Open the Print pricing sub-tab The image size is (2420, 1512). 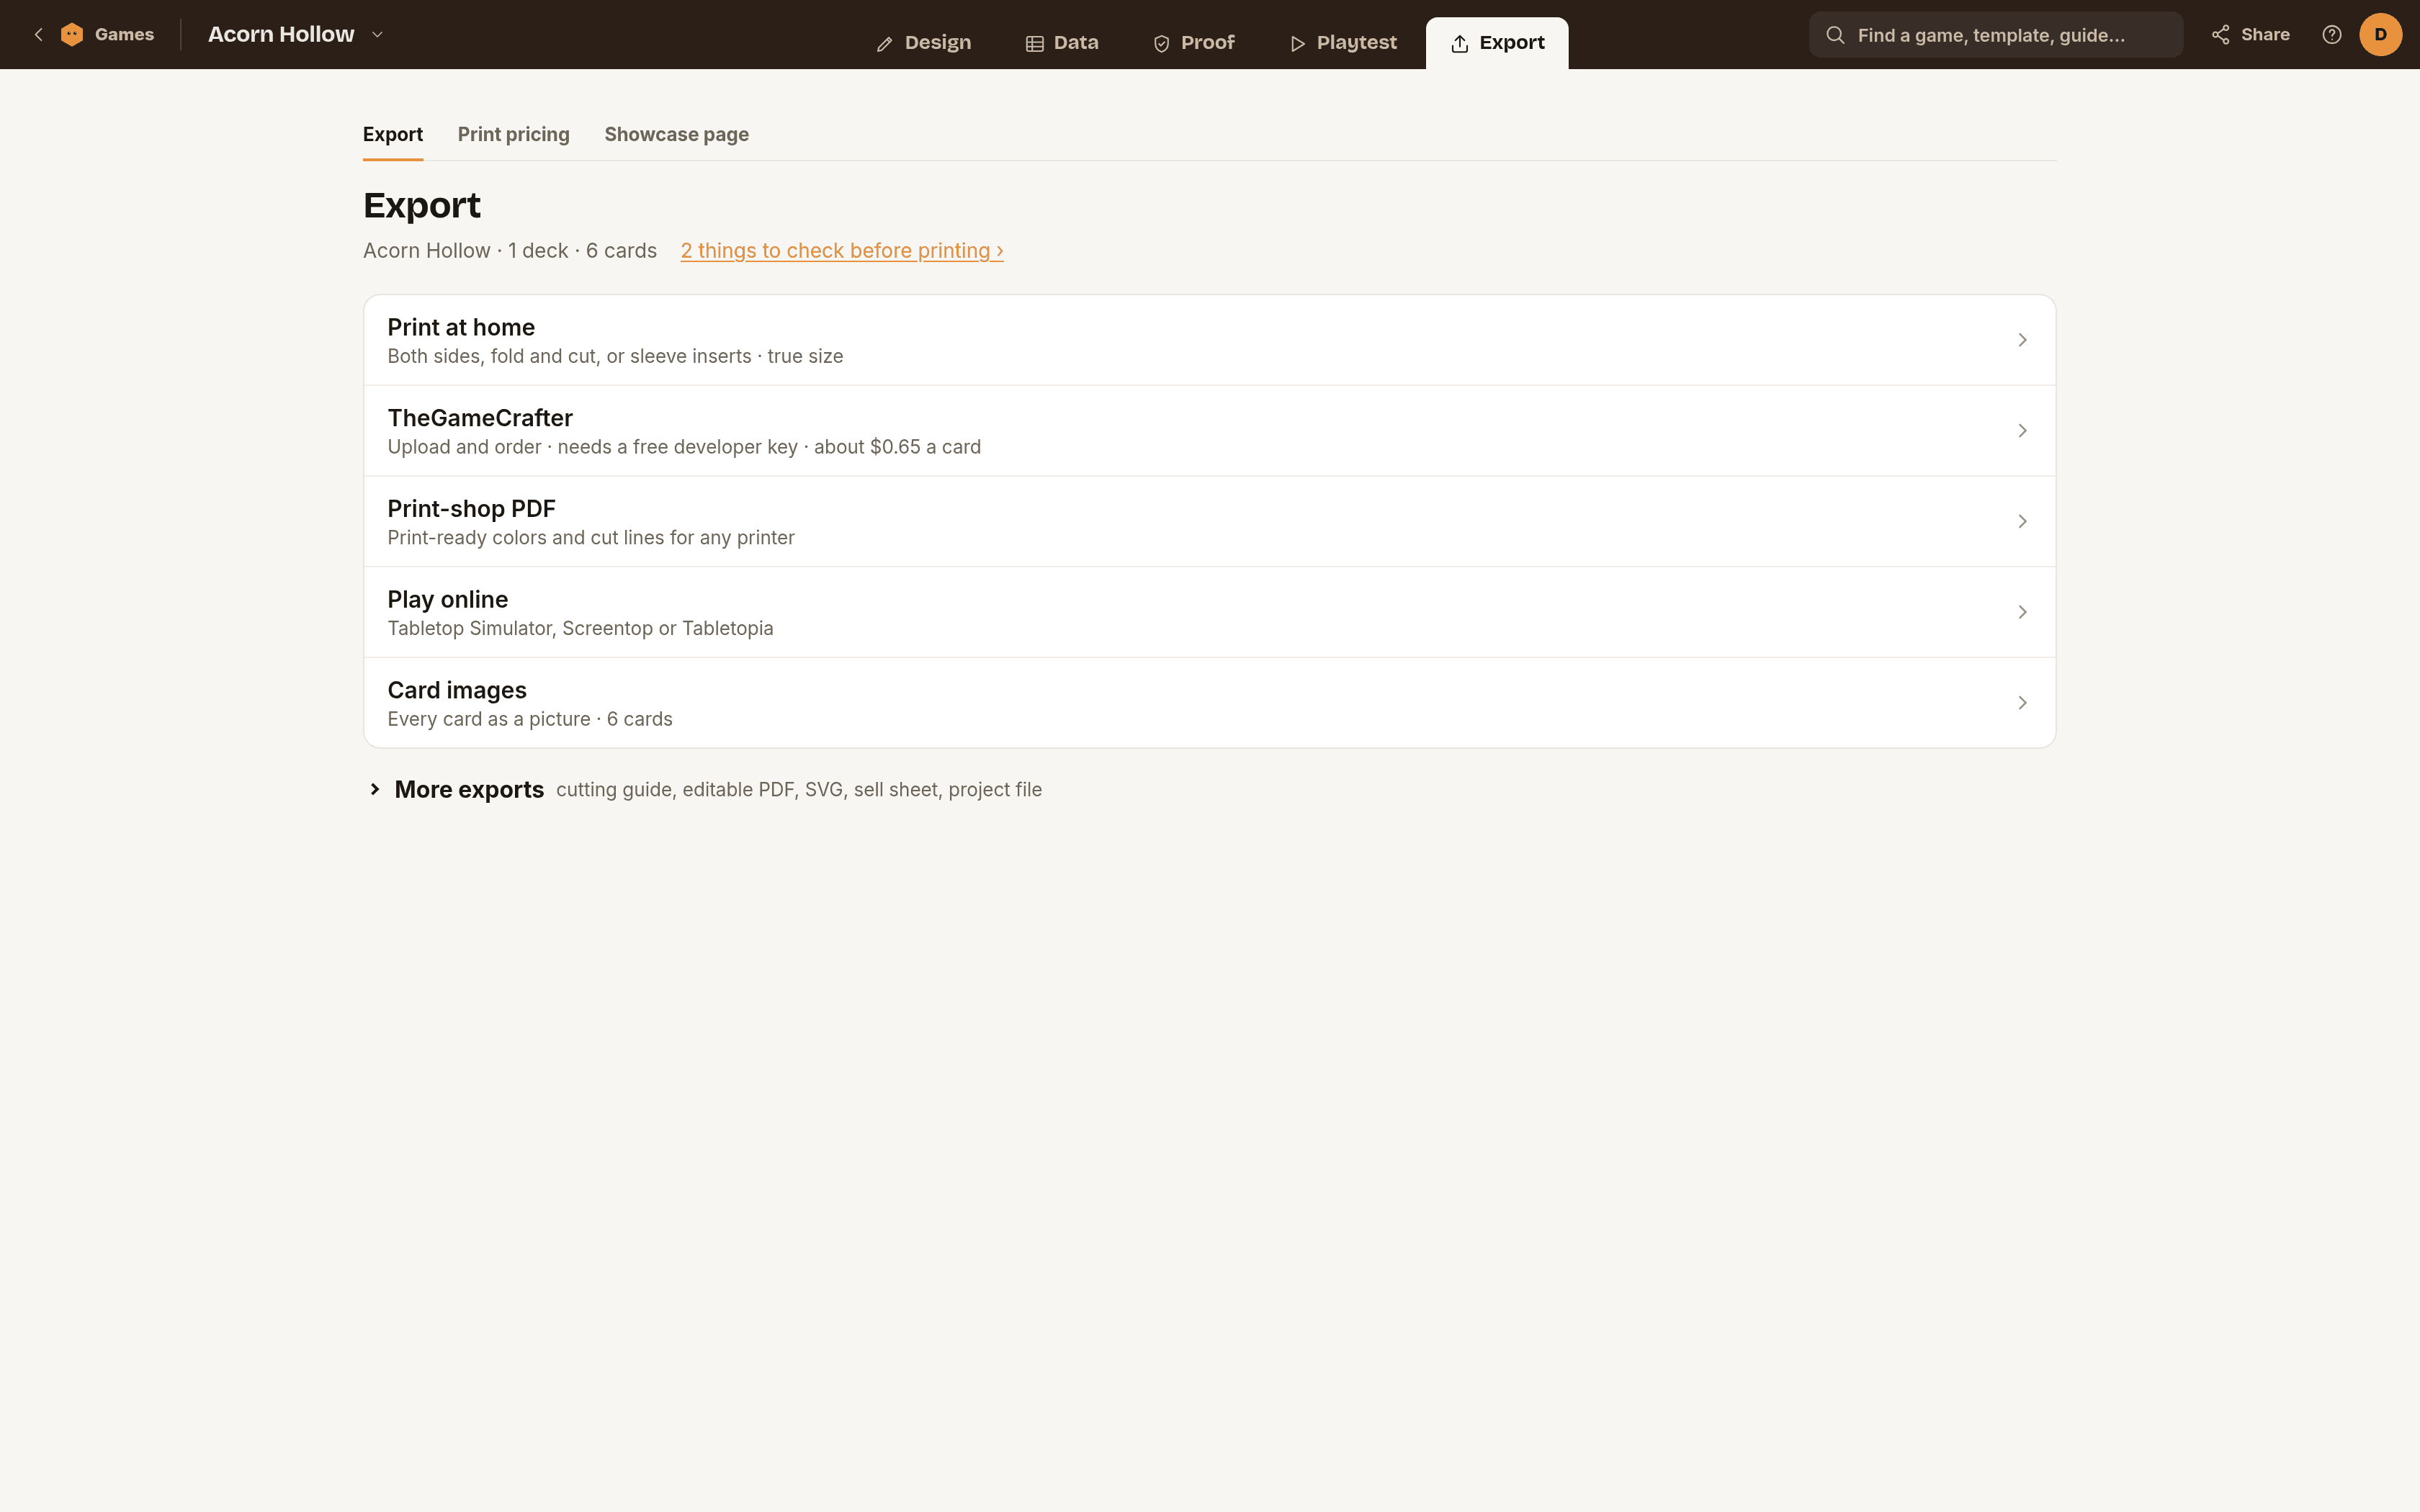click(x=513, y=135)
